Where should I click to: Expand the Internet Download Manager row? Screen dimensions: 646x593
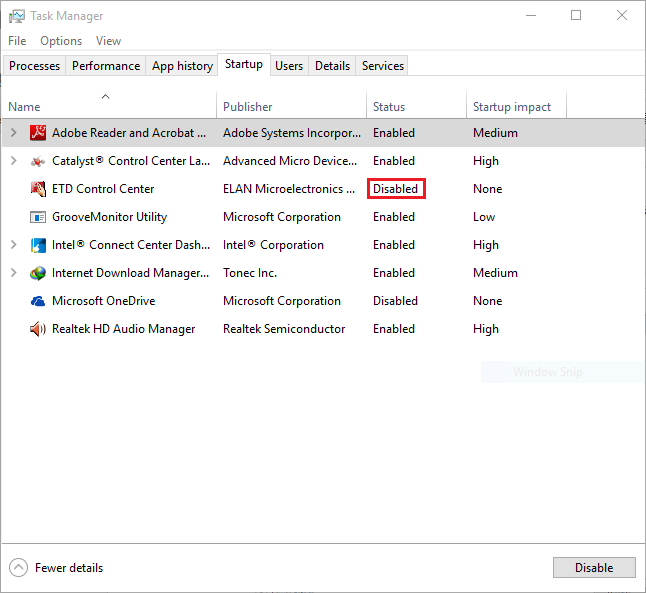click(14, 273)
